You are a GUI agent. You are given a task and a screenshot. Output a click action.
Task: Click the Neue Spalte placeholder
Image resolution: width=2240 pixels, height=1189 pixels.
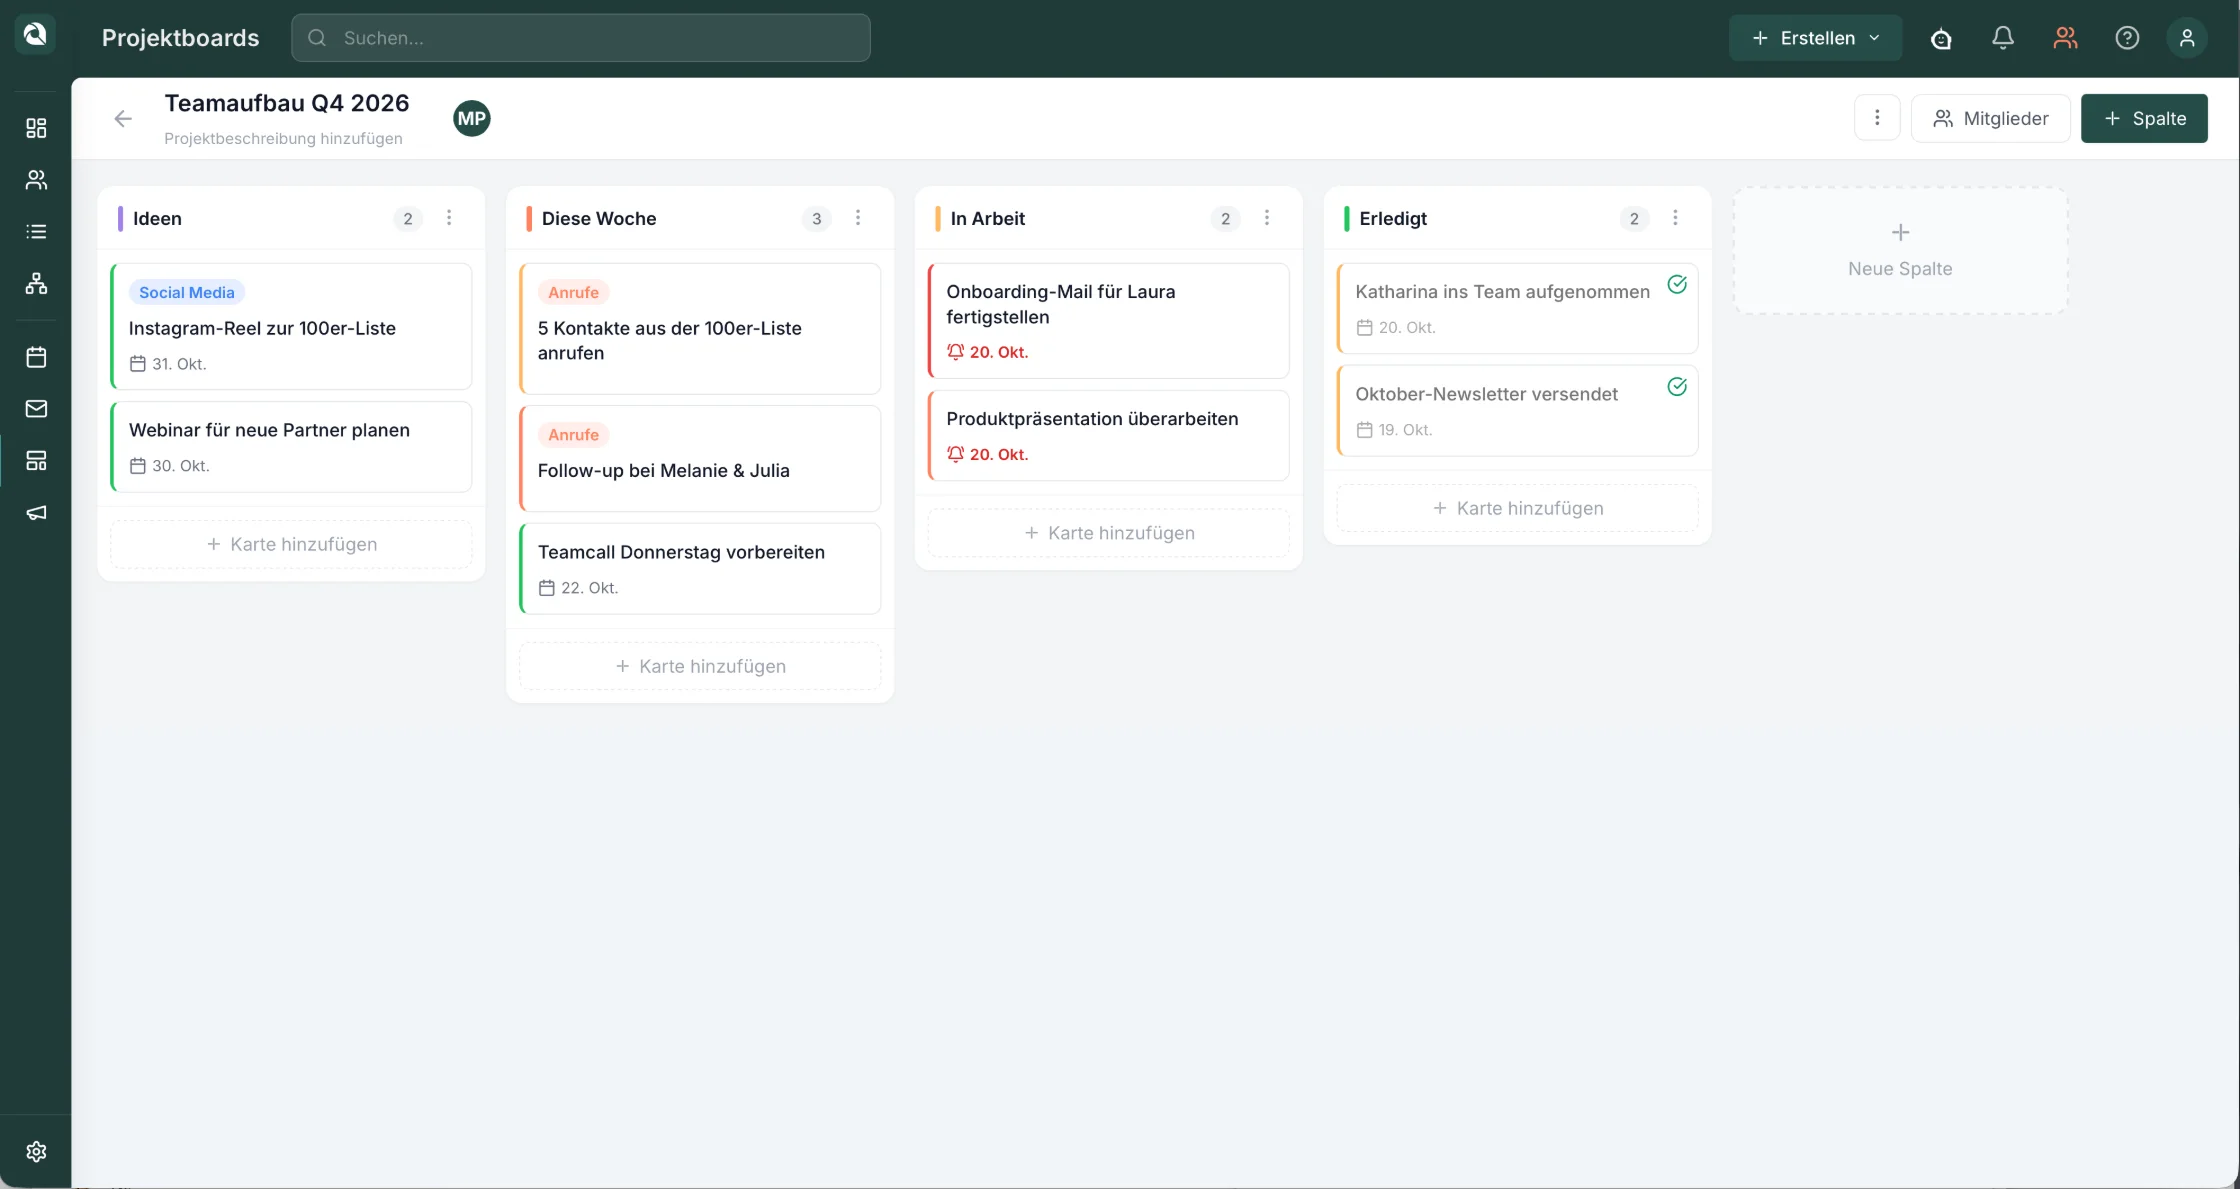1900,251
